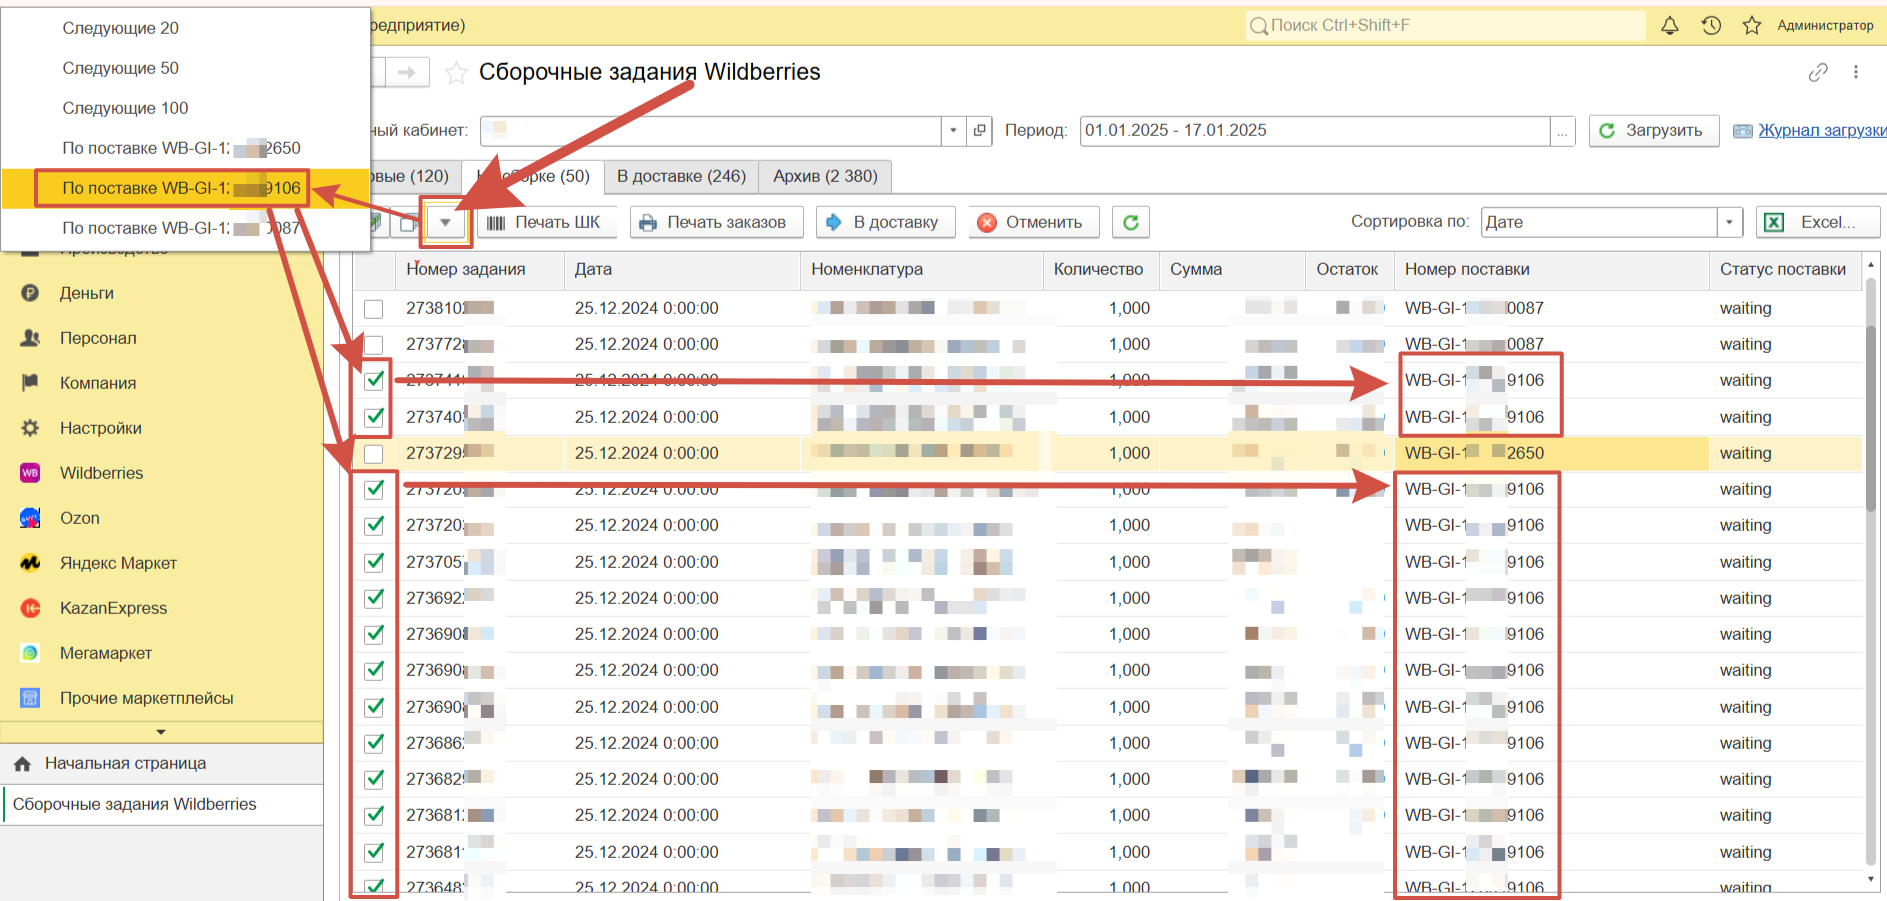Tick checkbox for task row 273810
Image resolution: width=1887 pixels, height=901 pixels.
pos(374,309)
